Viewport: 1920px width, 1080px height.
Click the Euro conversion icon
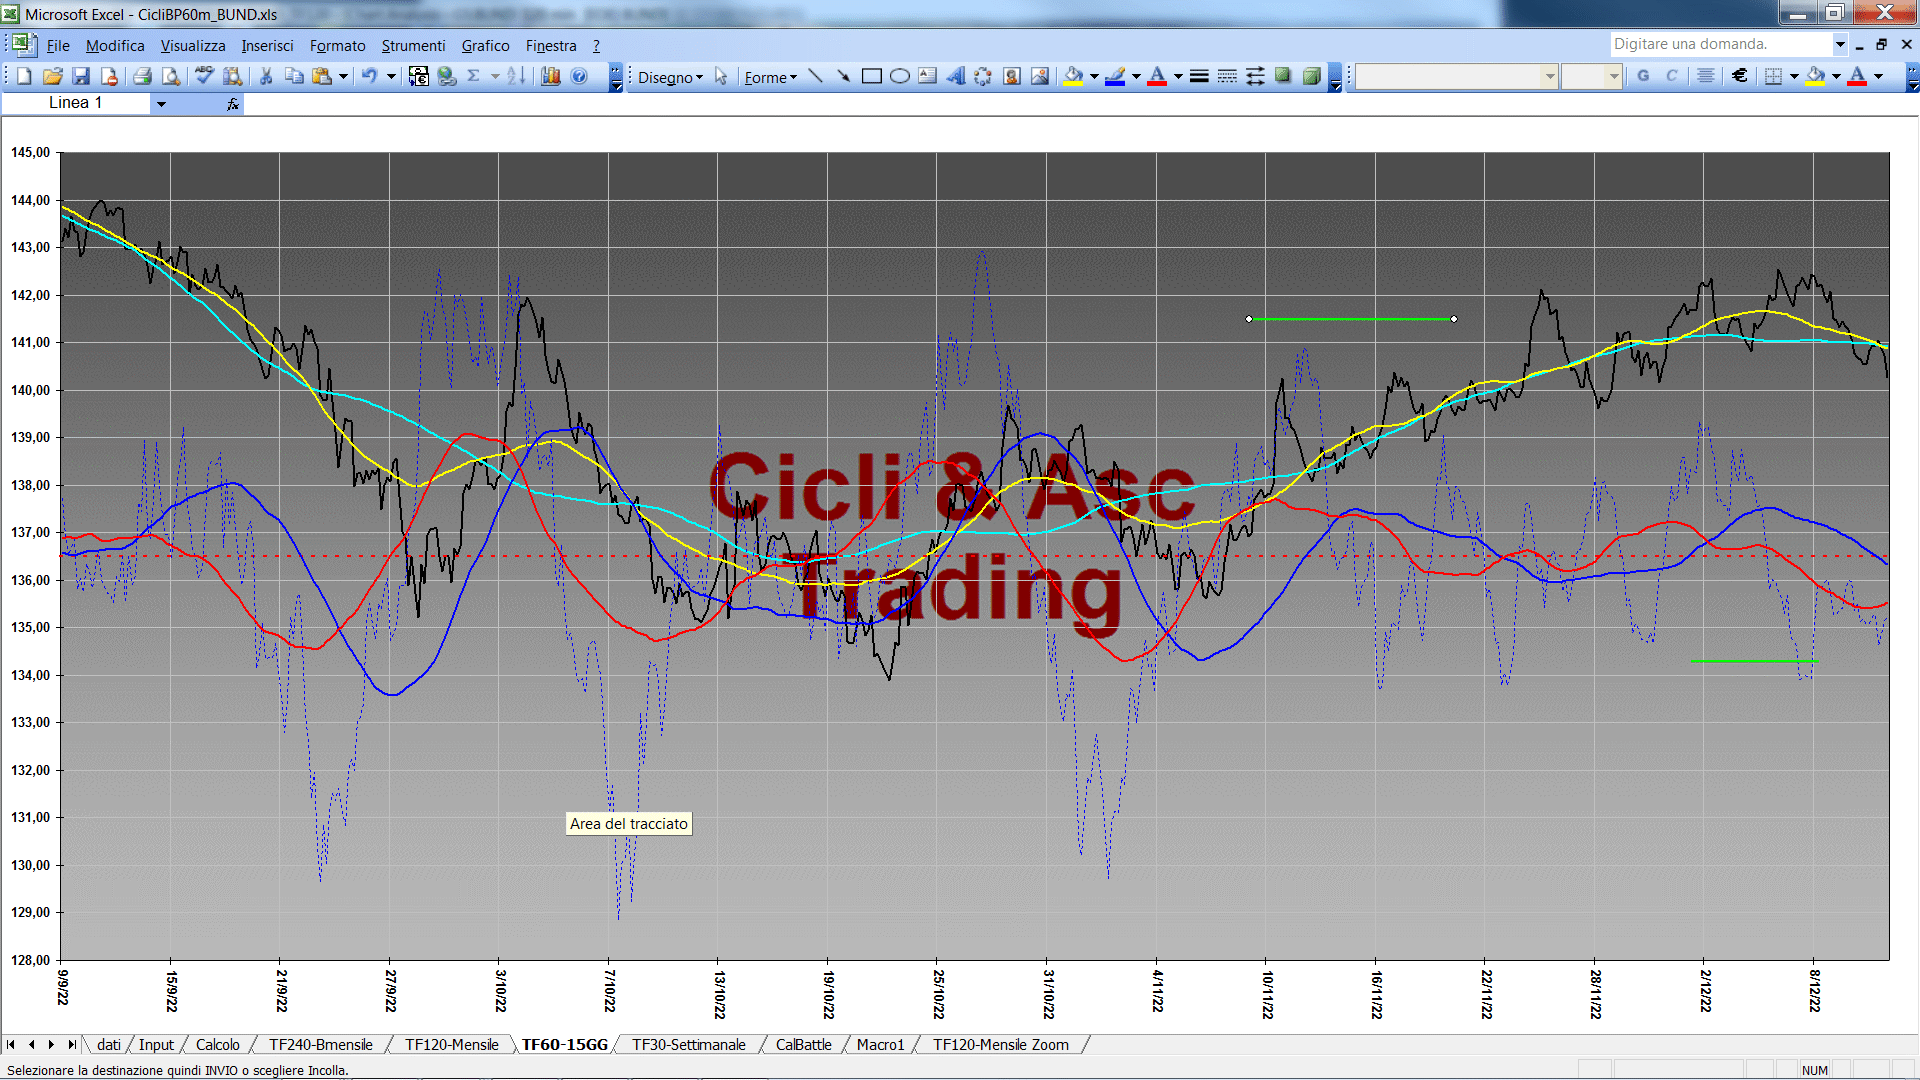419,76
